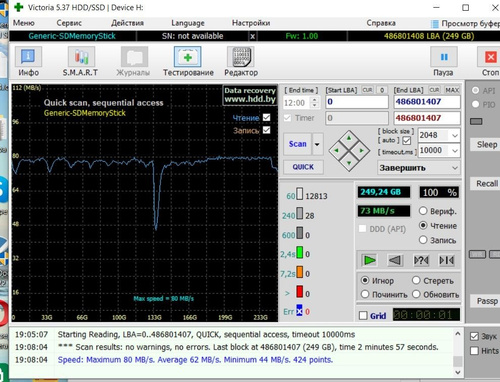The width and height of the screenshot is (500, 382).
Task: Open the Редактор hex editor icon
Action: click(241, 61)
